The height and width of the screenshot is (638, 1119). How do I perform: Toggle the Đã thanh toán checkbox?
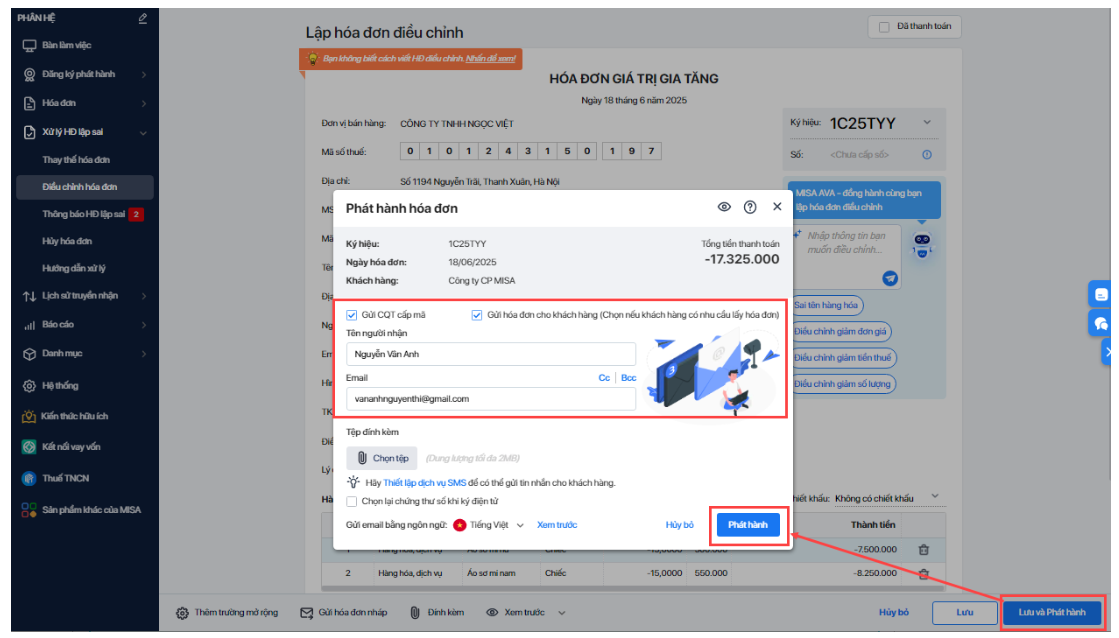click(x=884, y=26)
